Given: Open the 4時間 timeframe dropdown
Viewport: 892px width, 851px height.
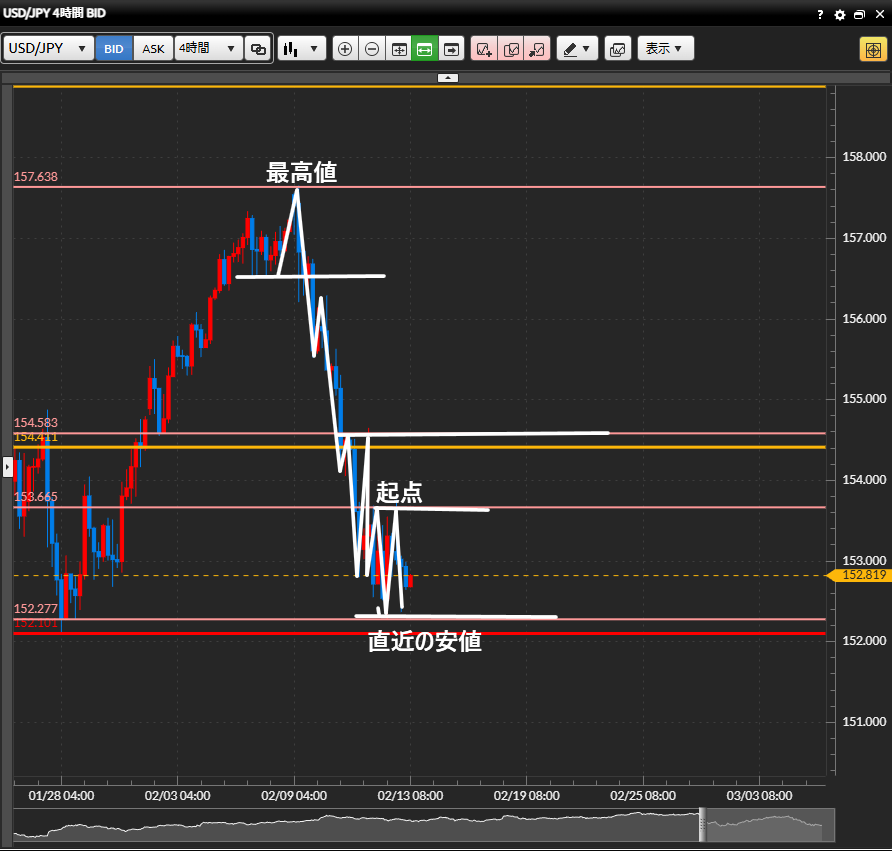Looking at the screenshot, I should pyautogui.click(x=208, y=49).
